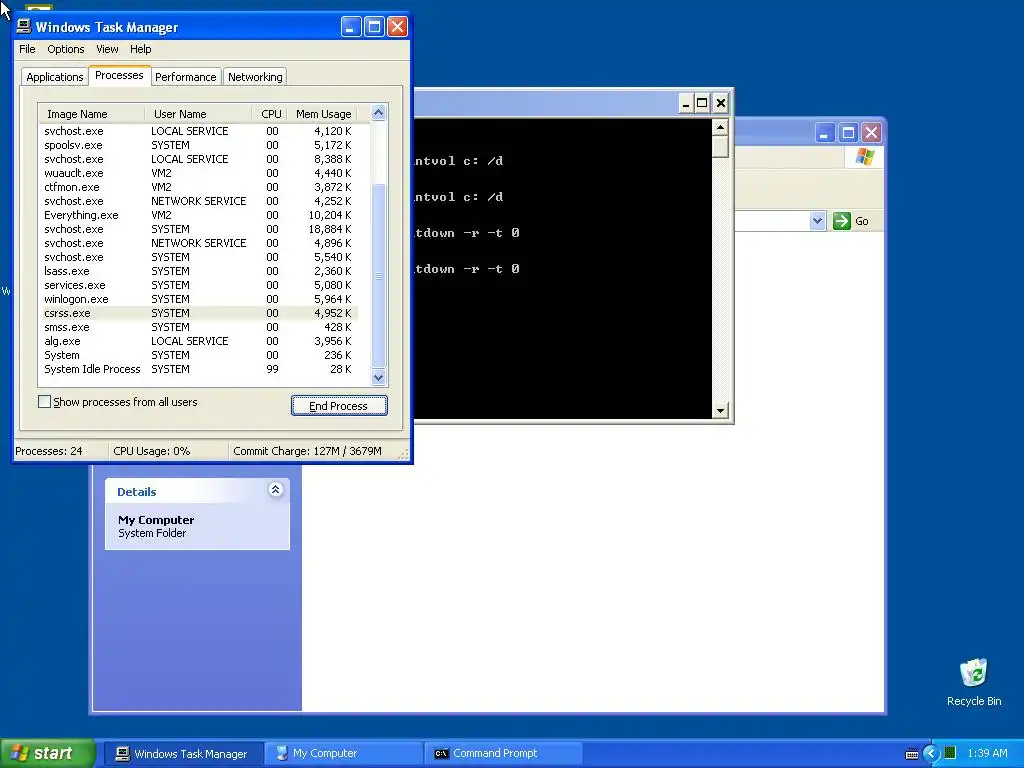Maximize the Windows Task Manager window

[374, 27]
